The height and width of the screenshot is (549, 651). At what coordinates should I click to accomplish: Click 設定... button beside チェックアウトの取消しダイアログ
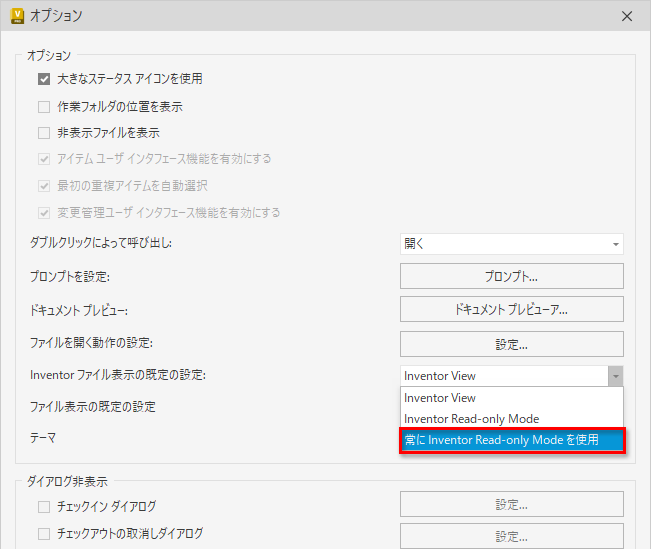[512, 537]
